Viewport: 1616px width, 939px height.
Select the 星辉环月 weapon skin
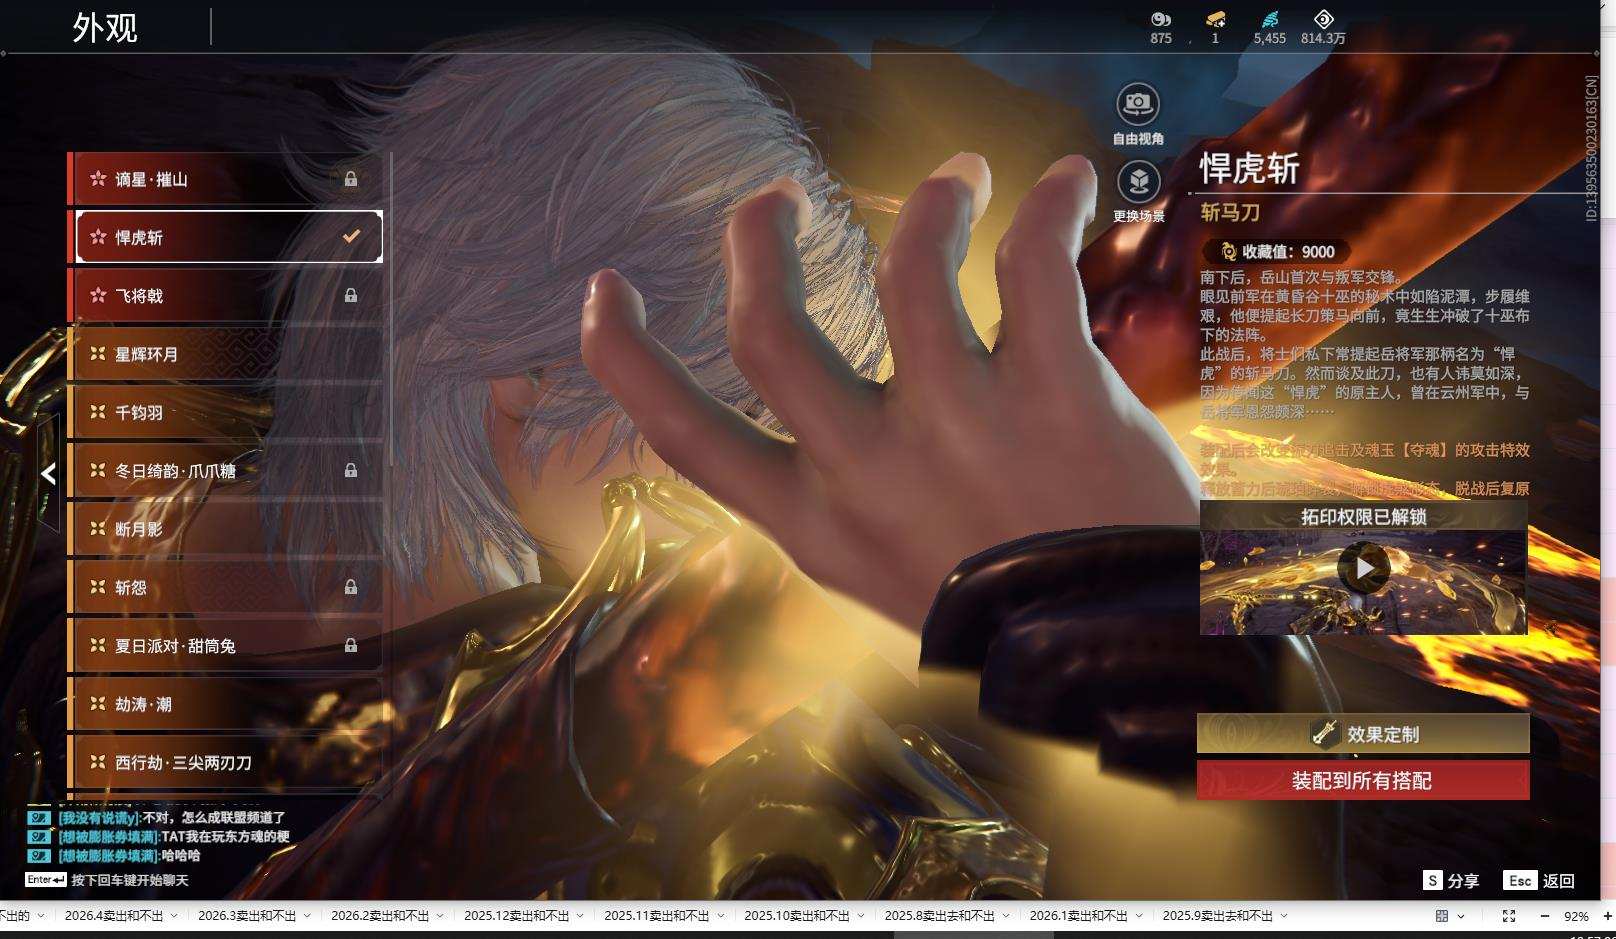(226, 354)
